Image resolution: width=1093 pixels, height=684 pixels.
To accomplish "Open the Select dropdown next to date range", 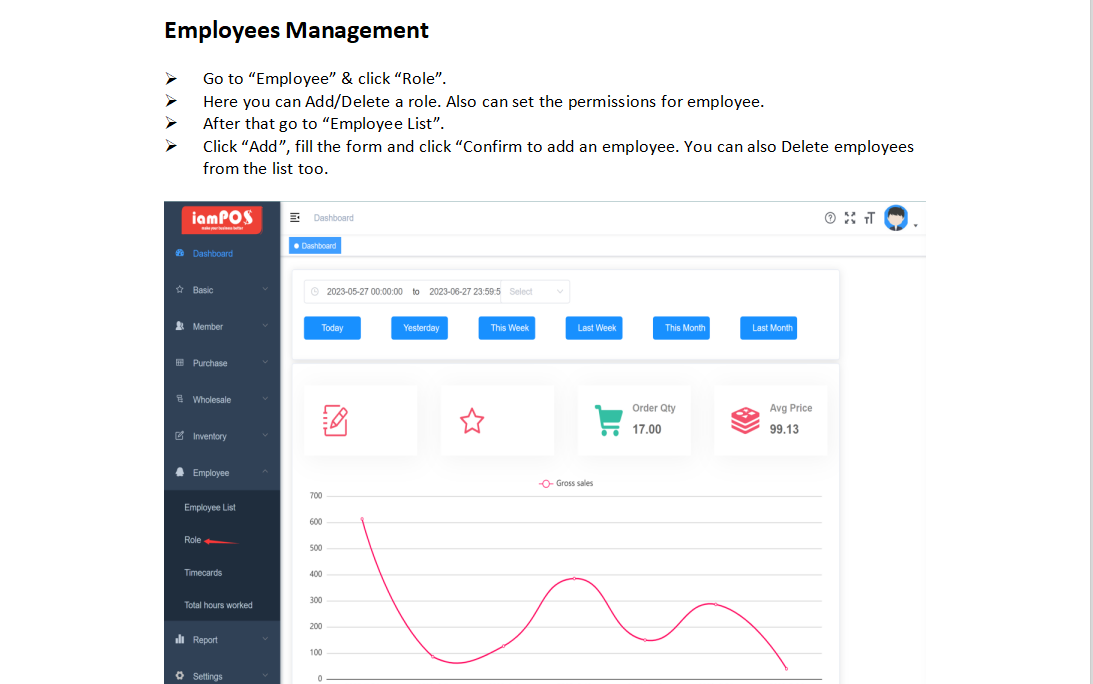I will point(534,292).
